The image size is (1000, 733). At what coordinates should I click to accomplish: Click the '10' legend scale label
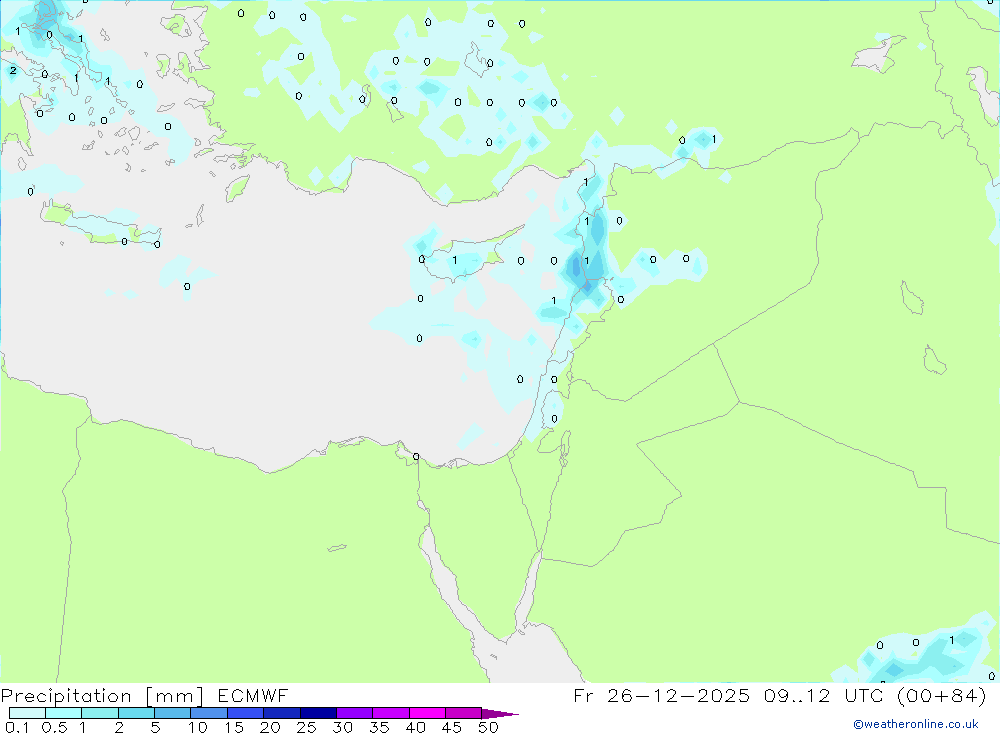(x=198, y=727)
